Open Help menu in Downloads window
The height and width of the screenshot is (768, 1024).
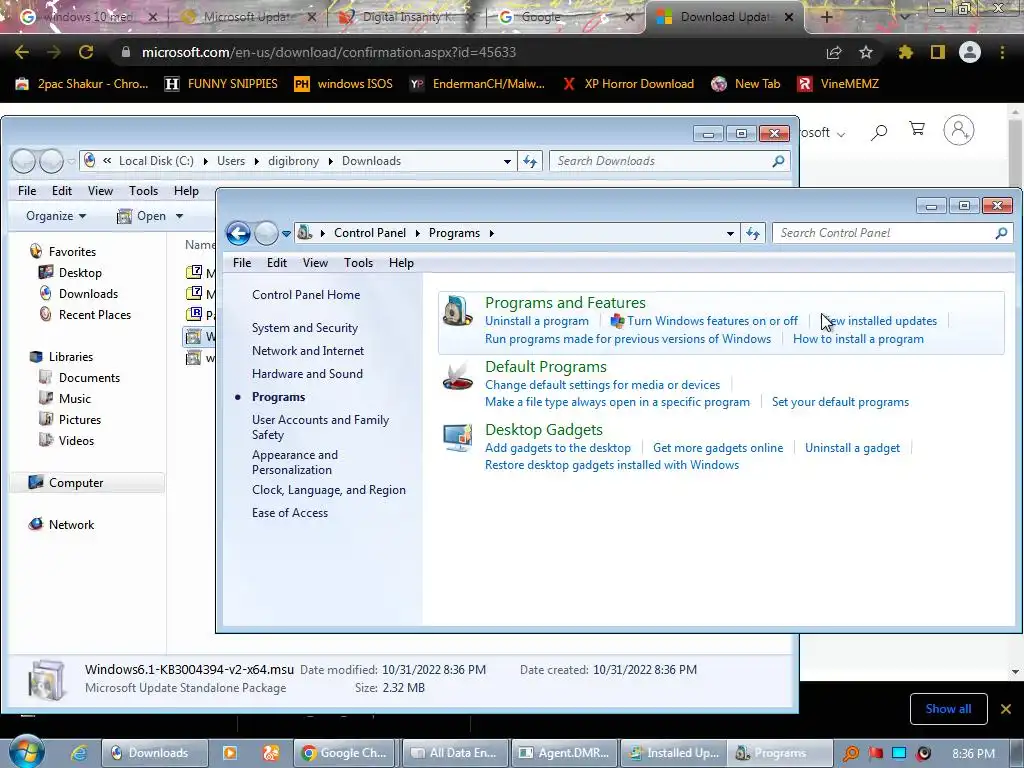[x=186, y=191]
